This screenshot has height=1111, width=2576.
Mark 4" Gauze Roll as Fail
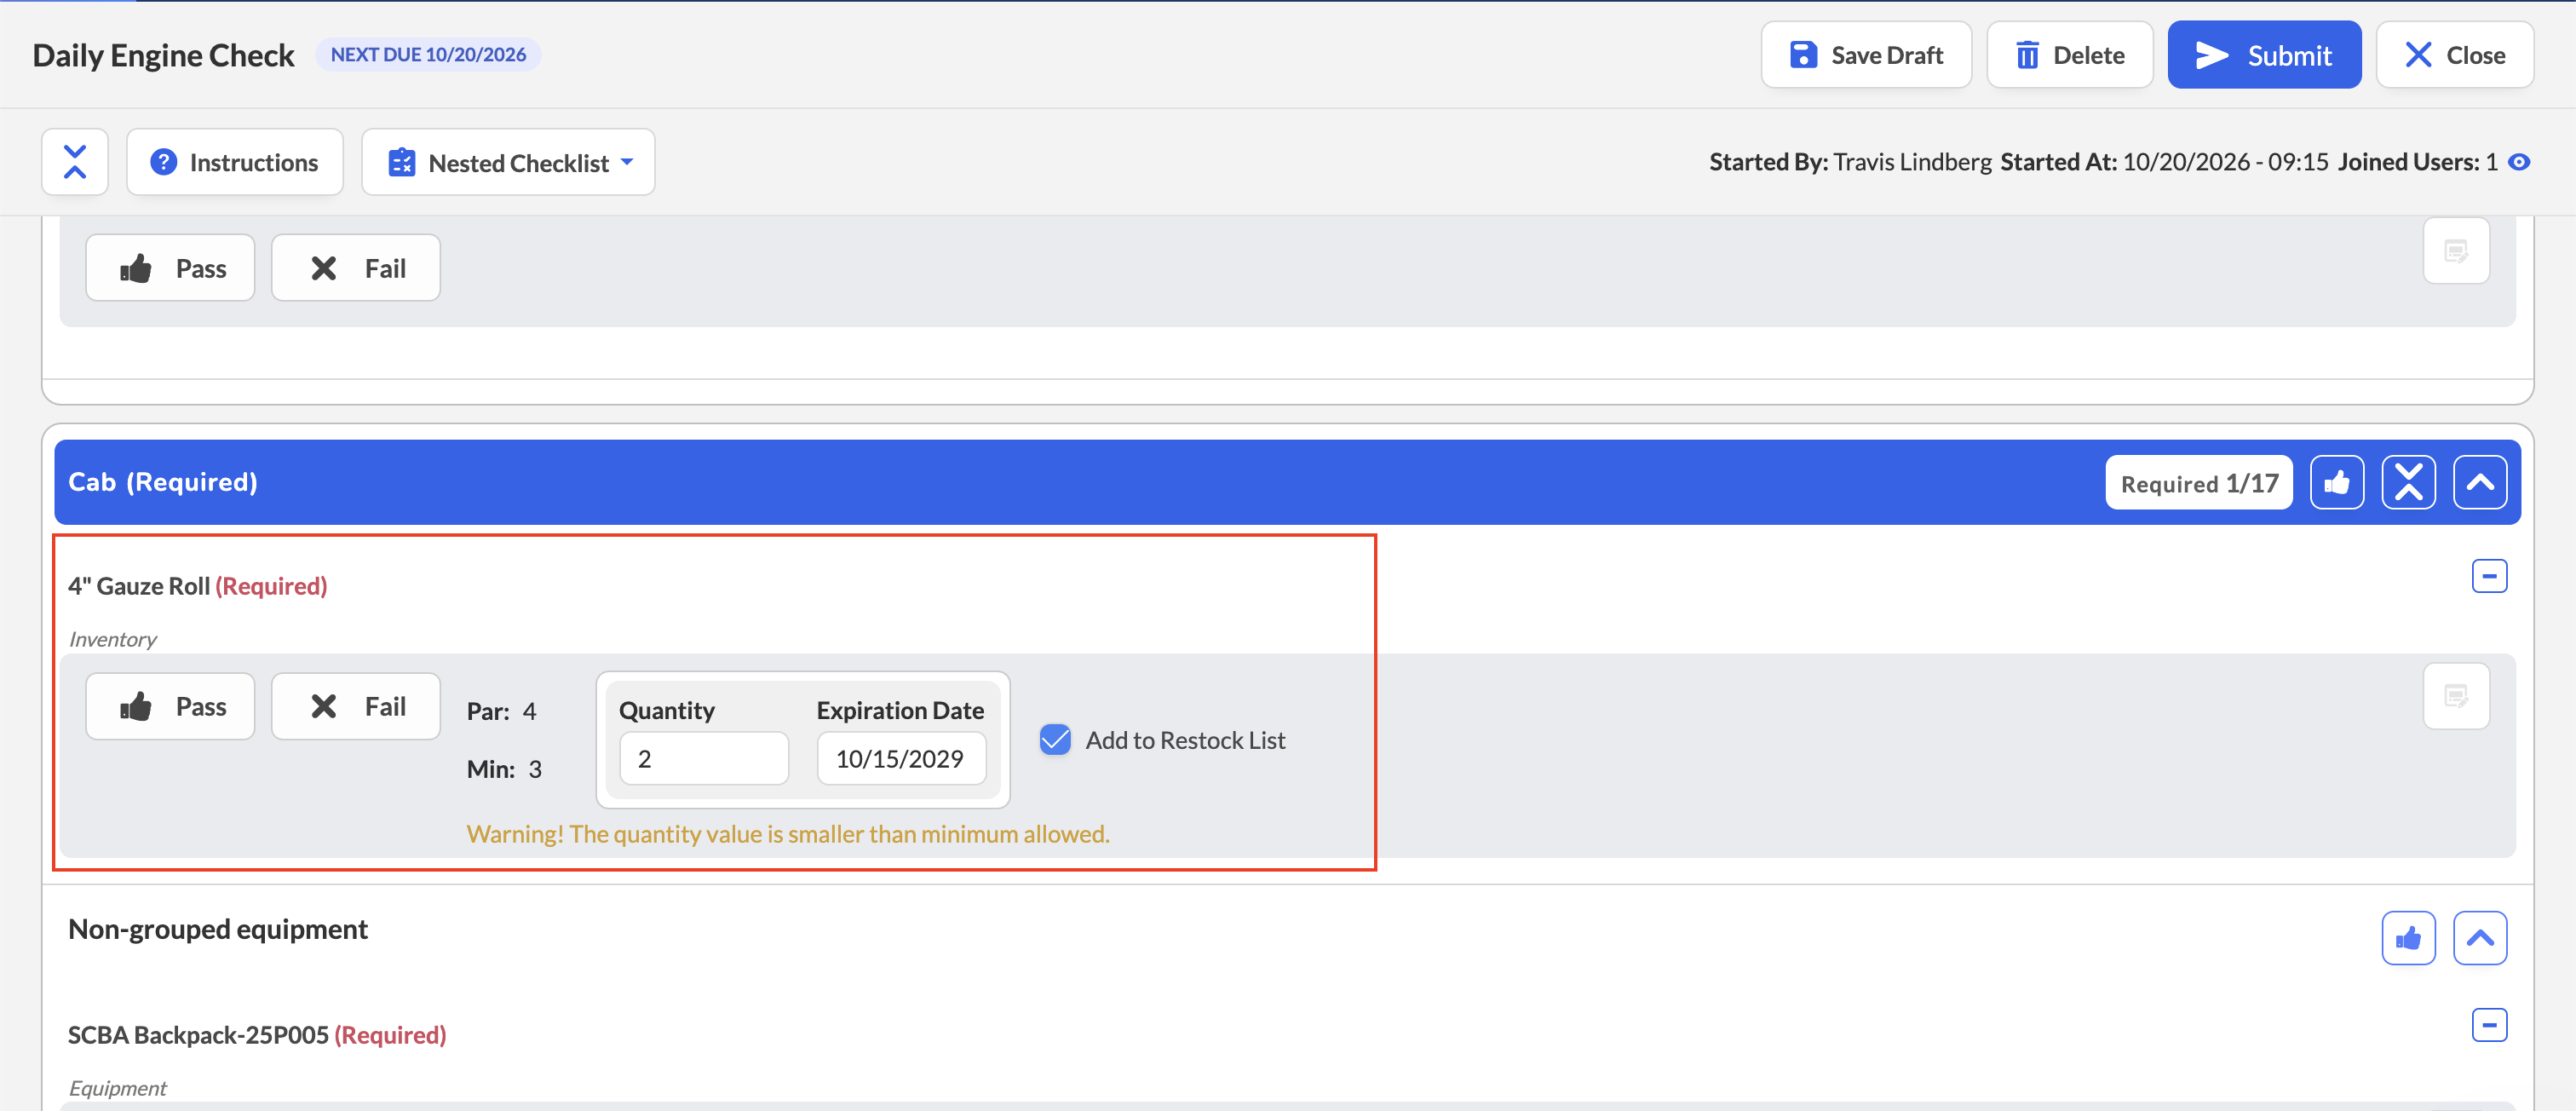click(356, 706)
